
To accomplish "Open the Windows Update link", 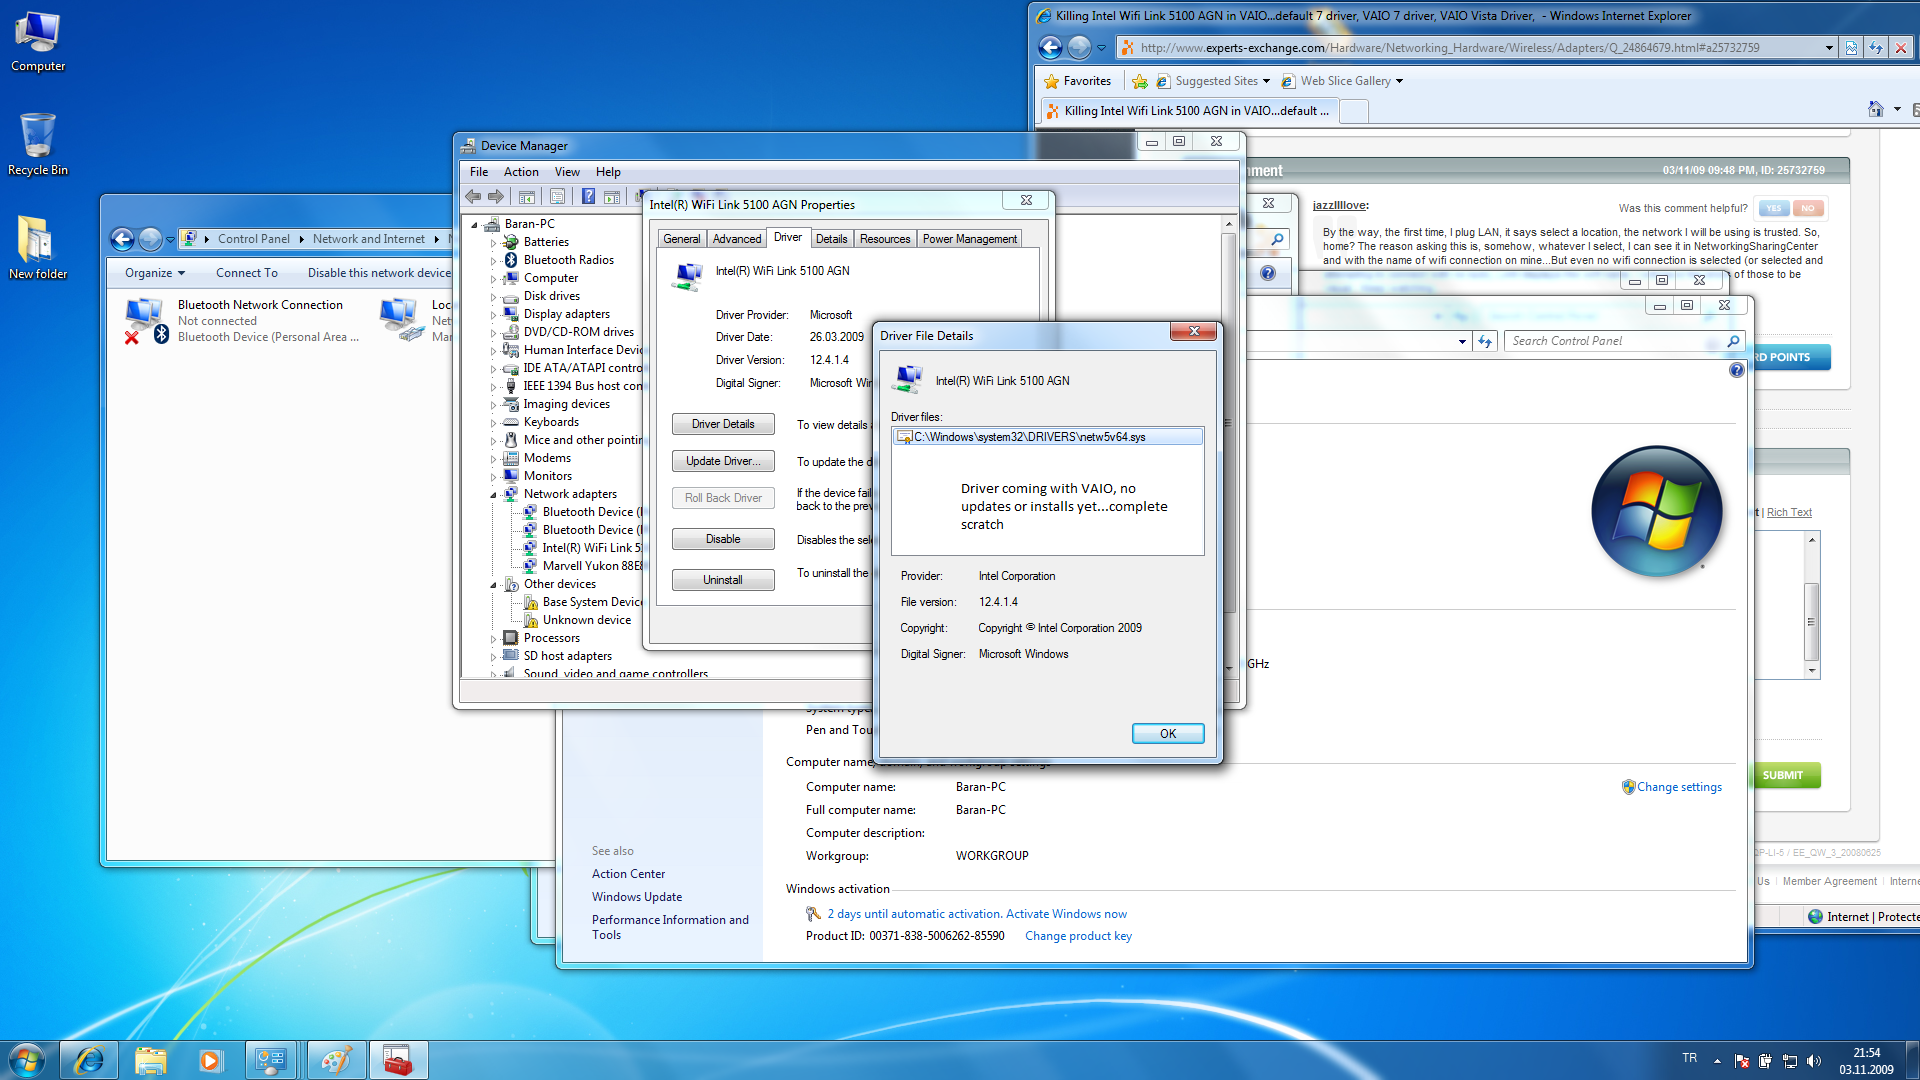I will 637,897.
